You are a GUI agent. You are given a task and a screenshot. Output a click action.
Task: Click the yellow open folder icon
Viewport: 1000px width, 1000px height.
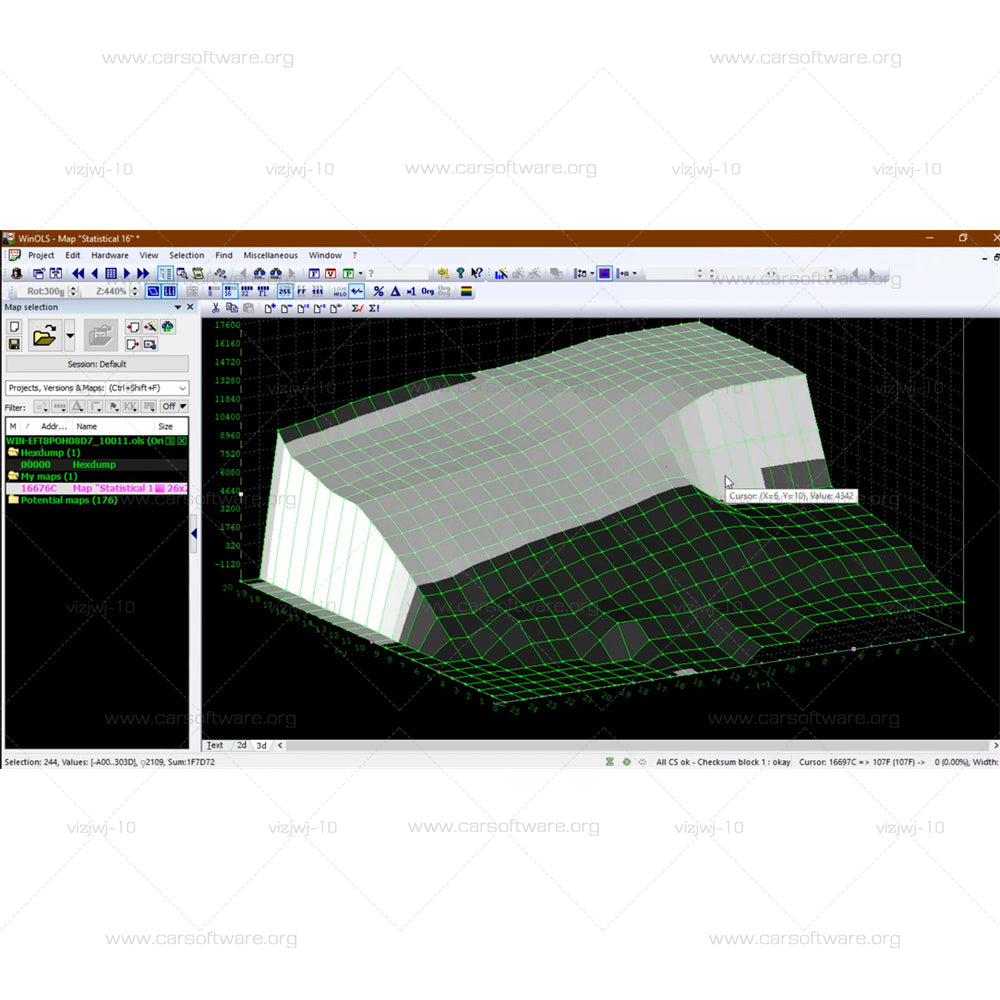(45, 334)
